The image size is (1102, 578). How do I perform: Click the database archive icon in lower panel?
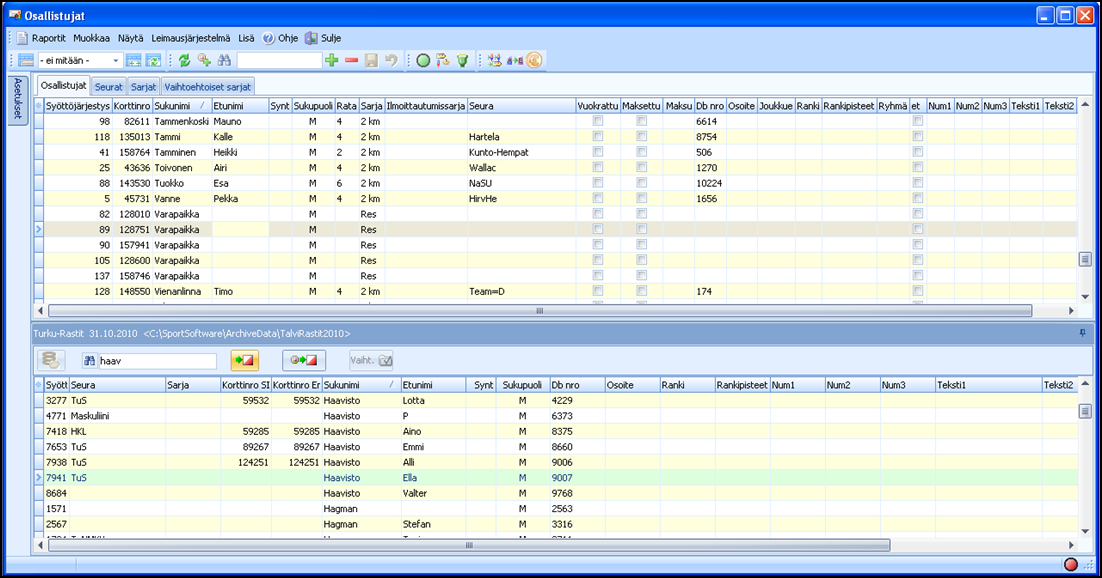51,360
